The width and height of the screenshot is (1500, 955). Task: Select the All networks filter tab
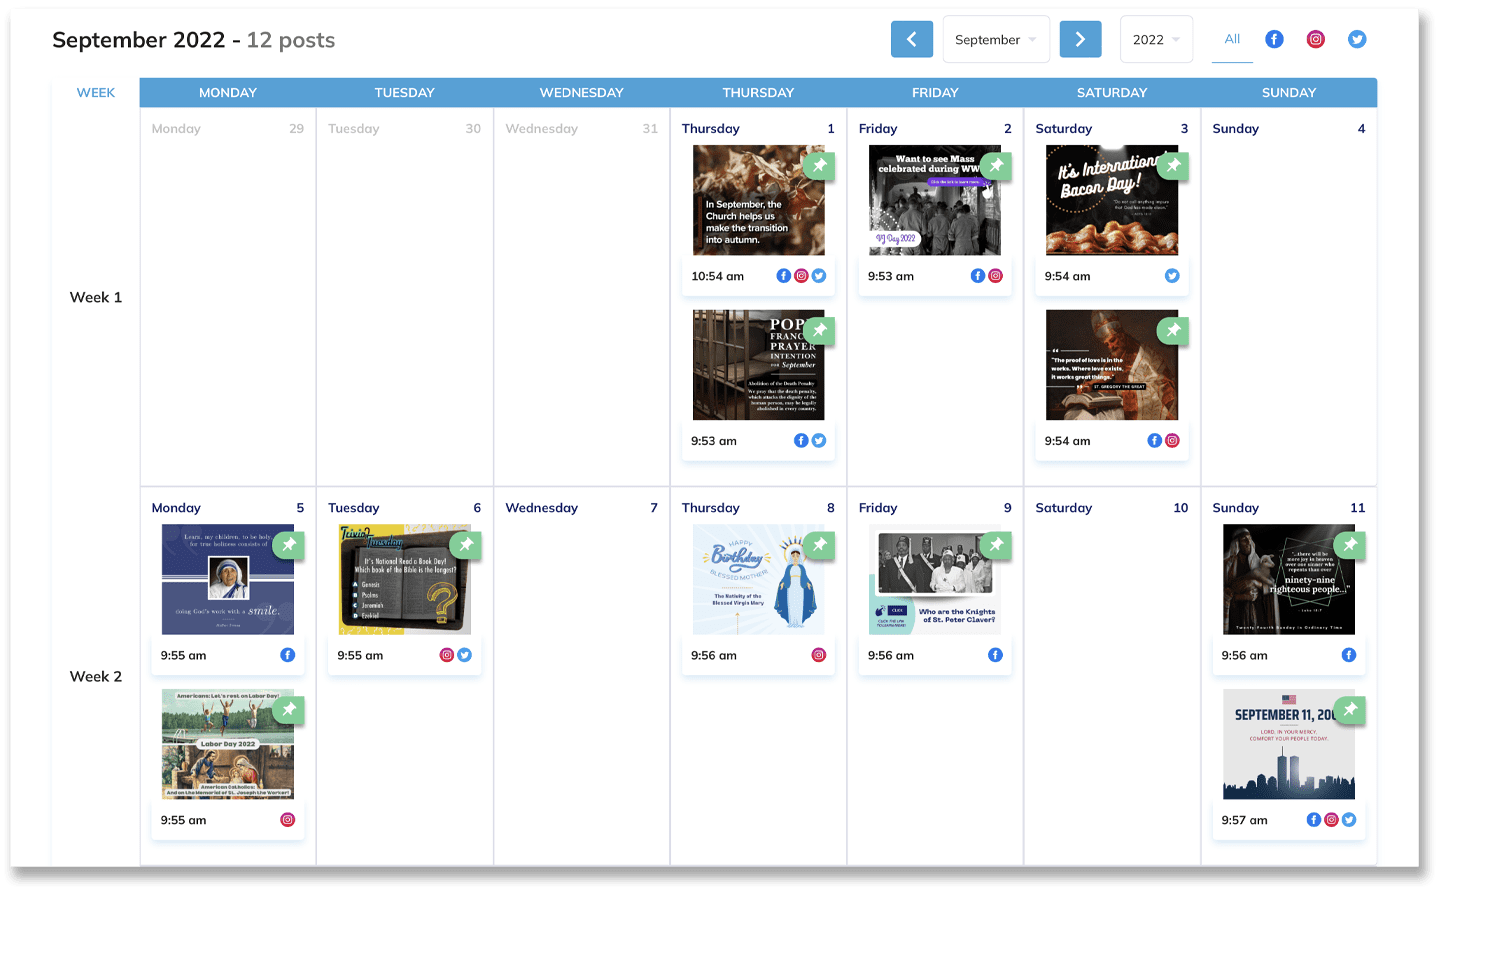1232,39
